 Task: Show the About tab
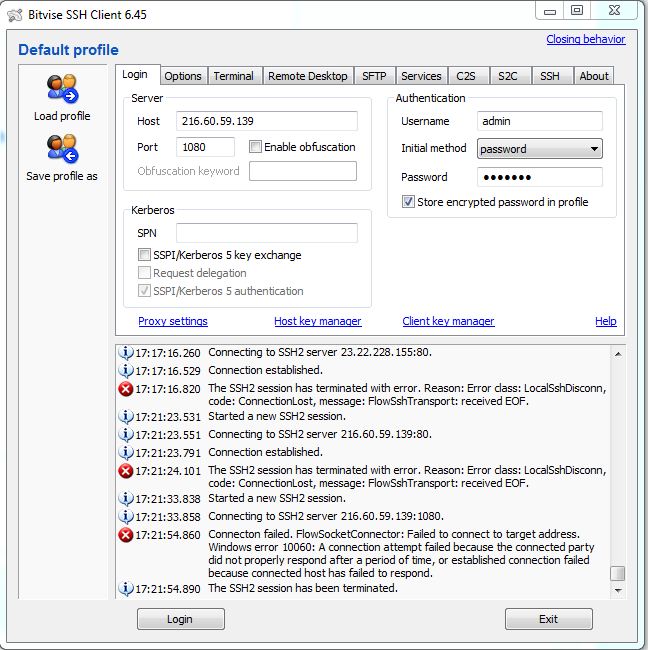[x=594, y=76]
